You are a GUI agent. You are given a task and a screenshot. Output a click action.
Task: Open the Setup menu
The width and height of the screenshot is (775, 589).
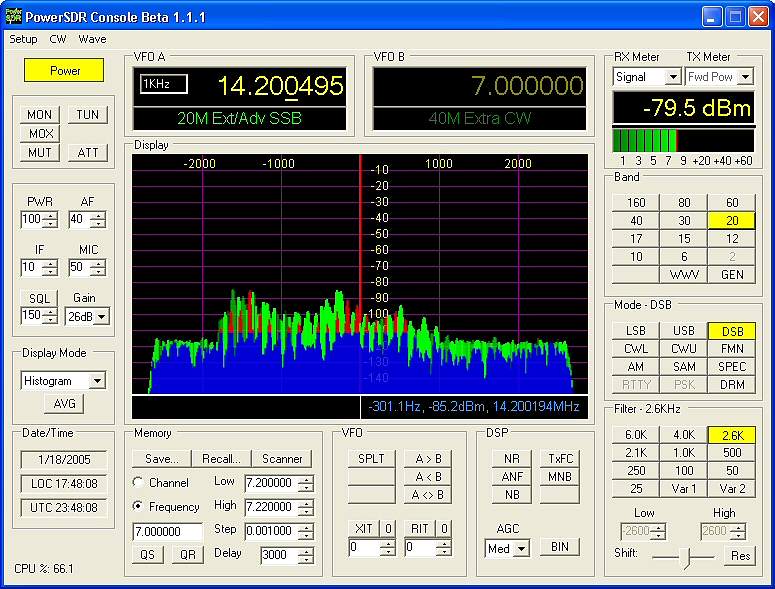click(23, 39)
